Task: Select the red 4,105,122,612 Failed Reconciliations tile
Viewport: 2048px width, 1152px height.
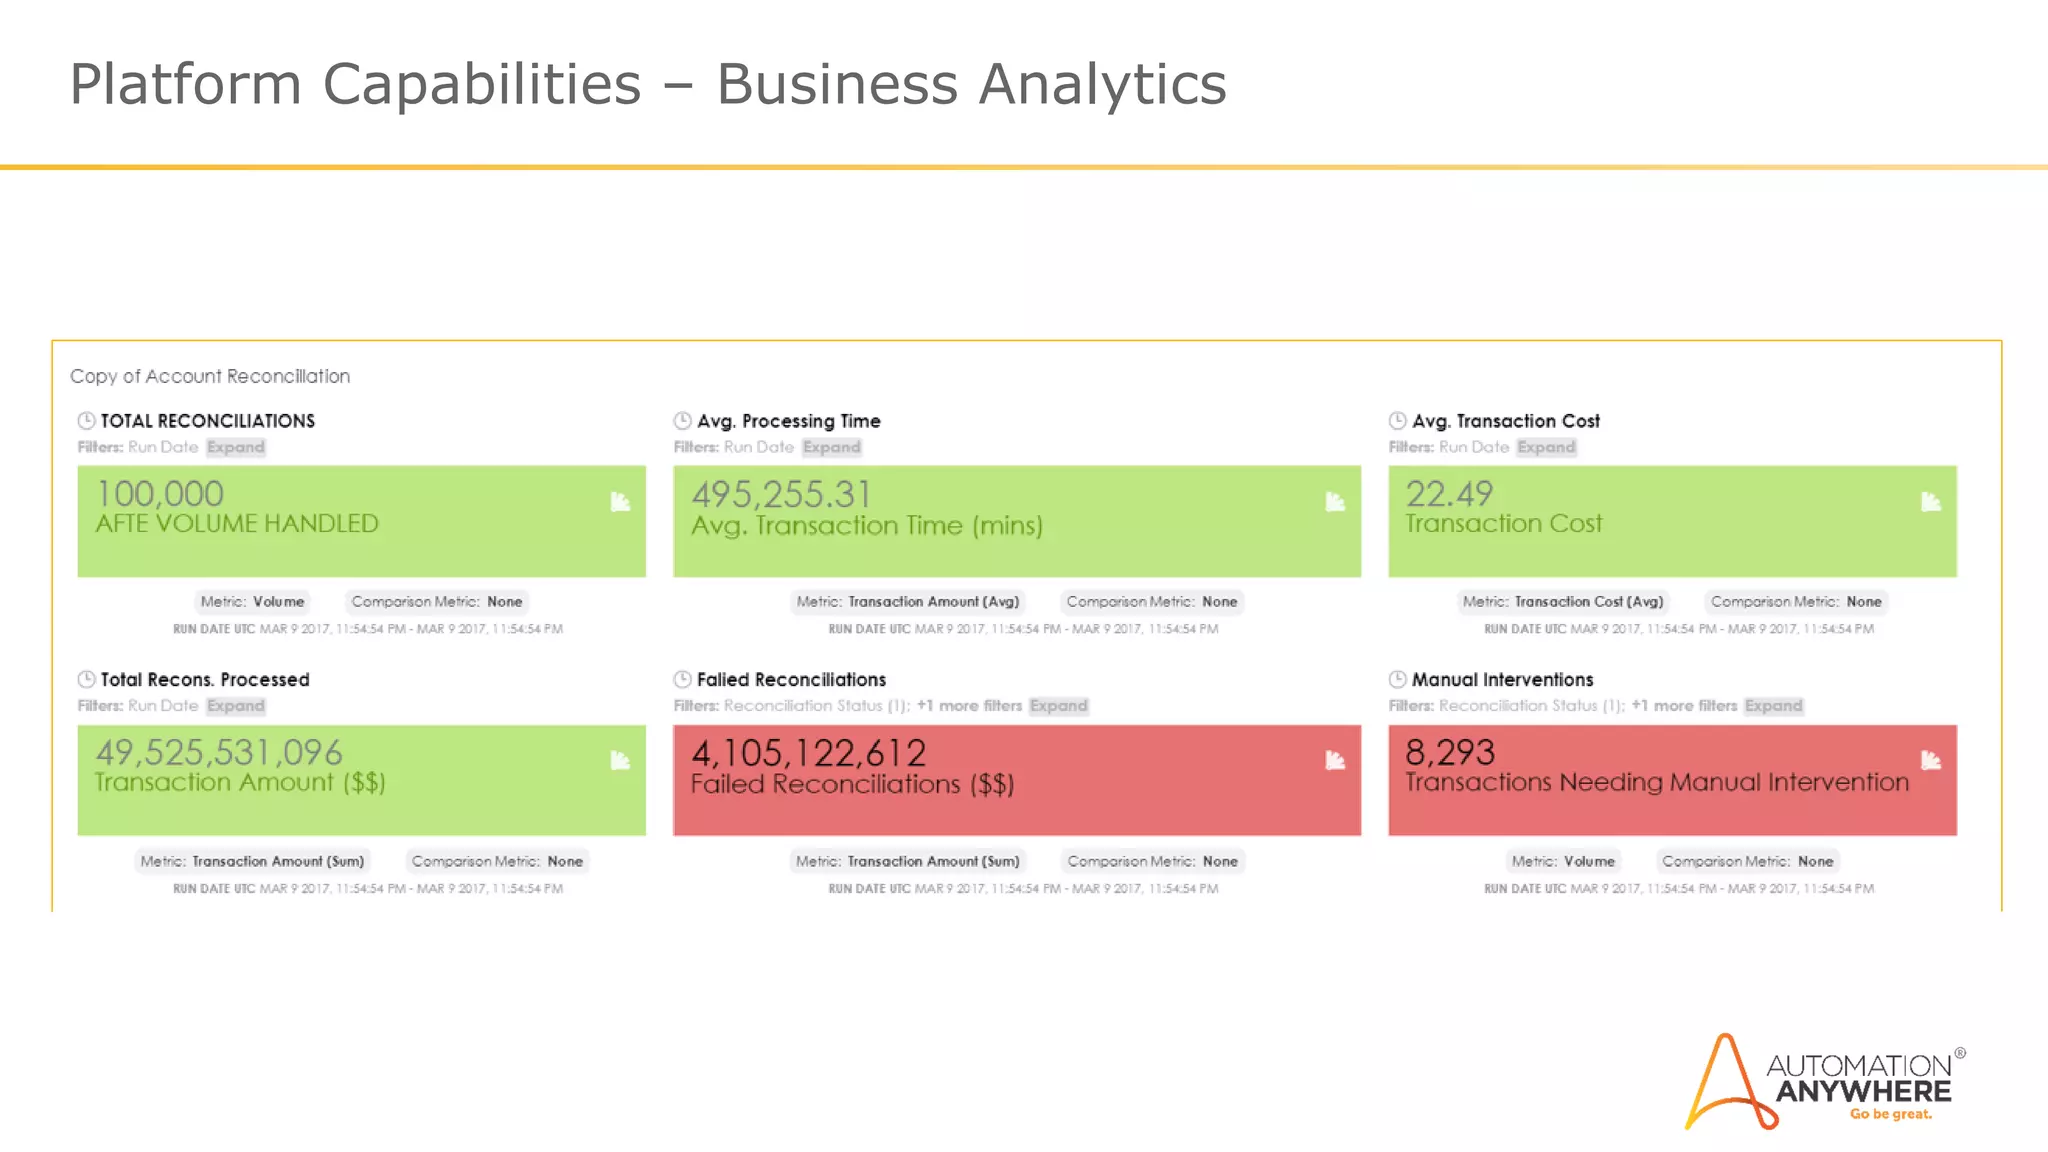Action: tap(1016, 781)
